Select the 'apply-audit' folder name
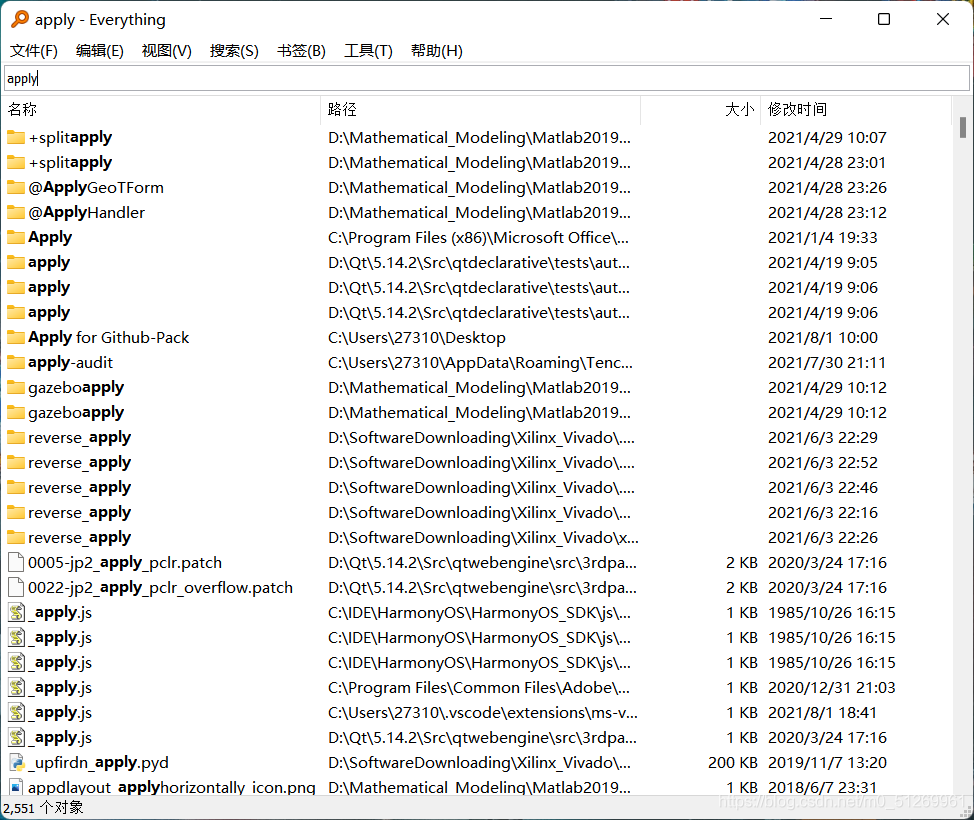The height and width of the screenshot is (820, 974). point(70,362)
